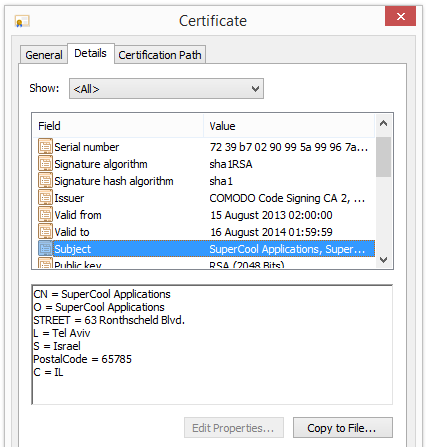Sort by the Field column header

[118, 126]
